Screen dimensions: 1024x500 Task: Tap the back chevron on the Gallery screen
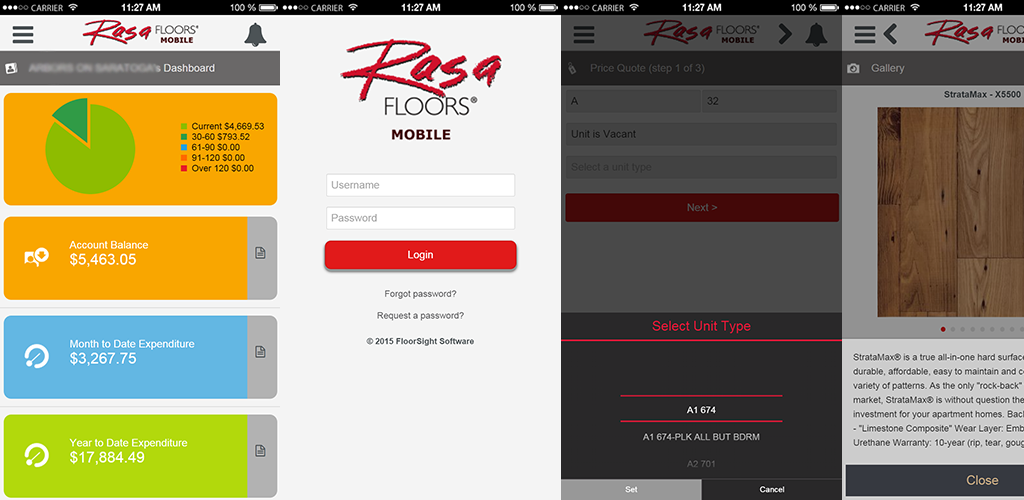click(890, 34)
